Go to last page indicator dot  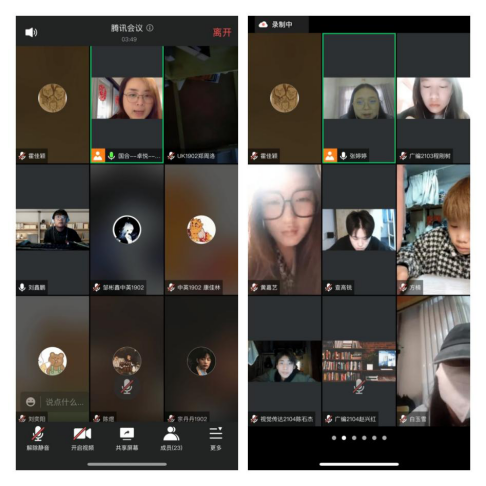[x=384, y=438]
